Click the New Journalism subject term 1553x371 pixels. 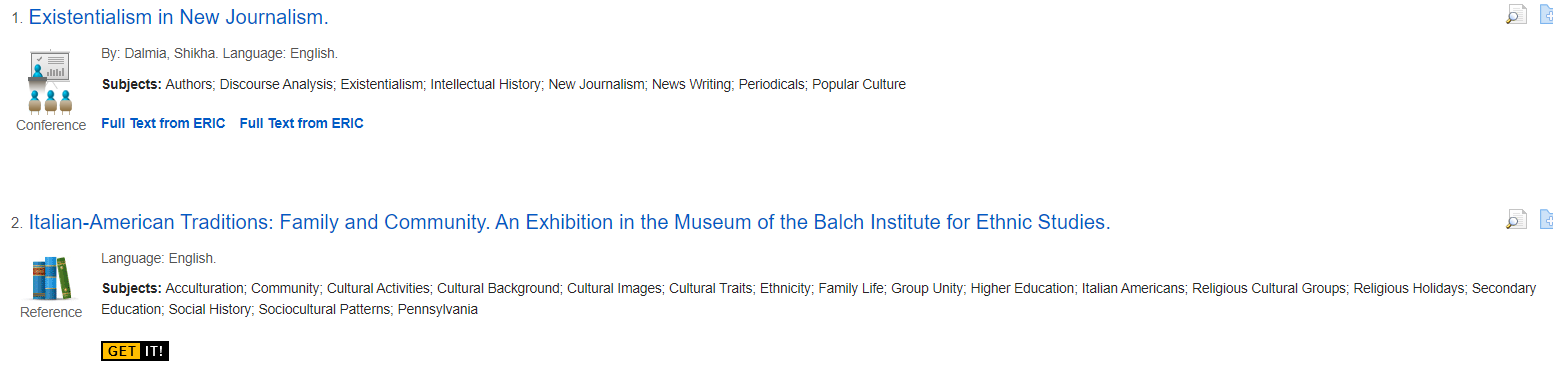coord(596,84)
